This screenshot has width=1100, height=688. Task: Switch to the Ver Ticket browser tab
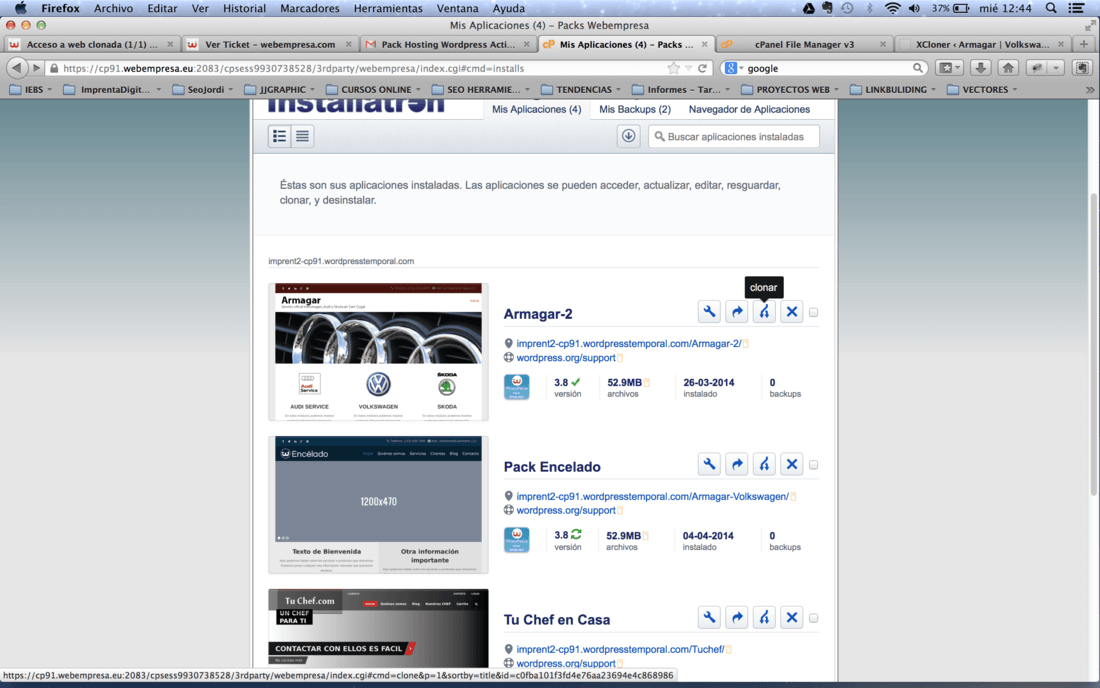[269, 44]
